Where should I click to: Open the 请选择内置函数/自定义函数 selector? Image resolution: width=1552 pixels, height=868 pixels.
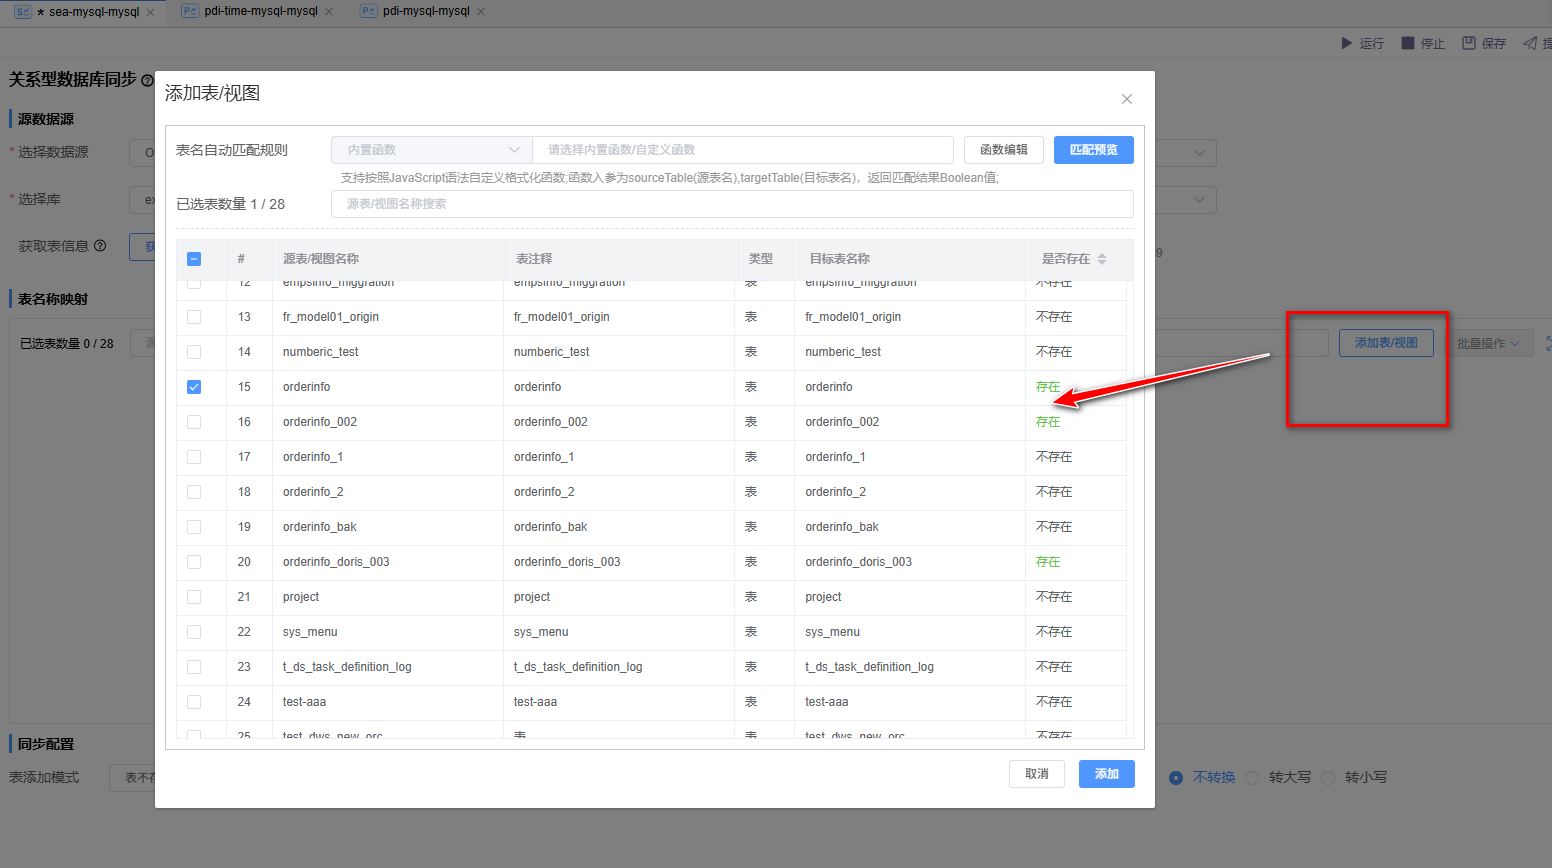tap(742, 150)
